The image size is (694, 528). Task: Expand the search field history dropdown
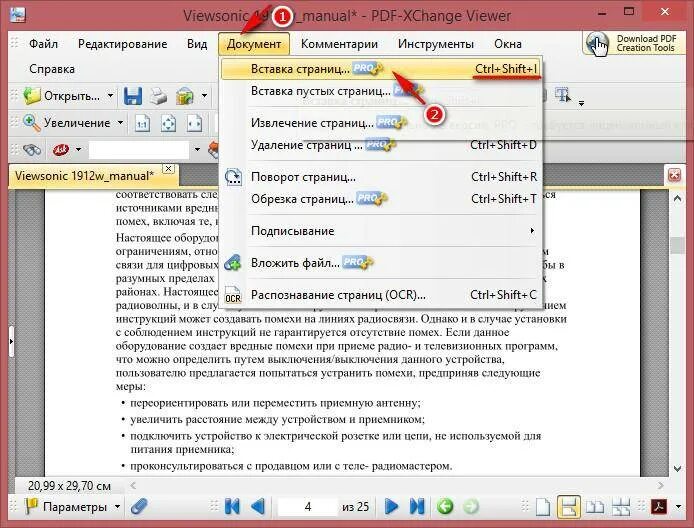[197, 150]
